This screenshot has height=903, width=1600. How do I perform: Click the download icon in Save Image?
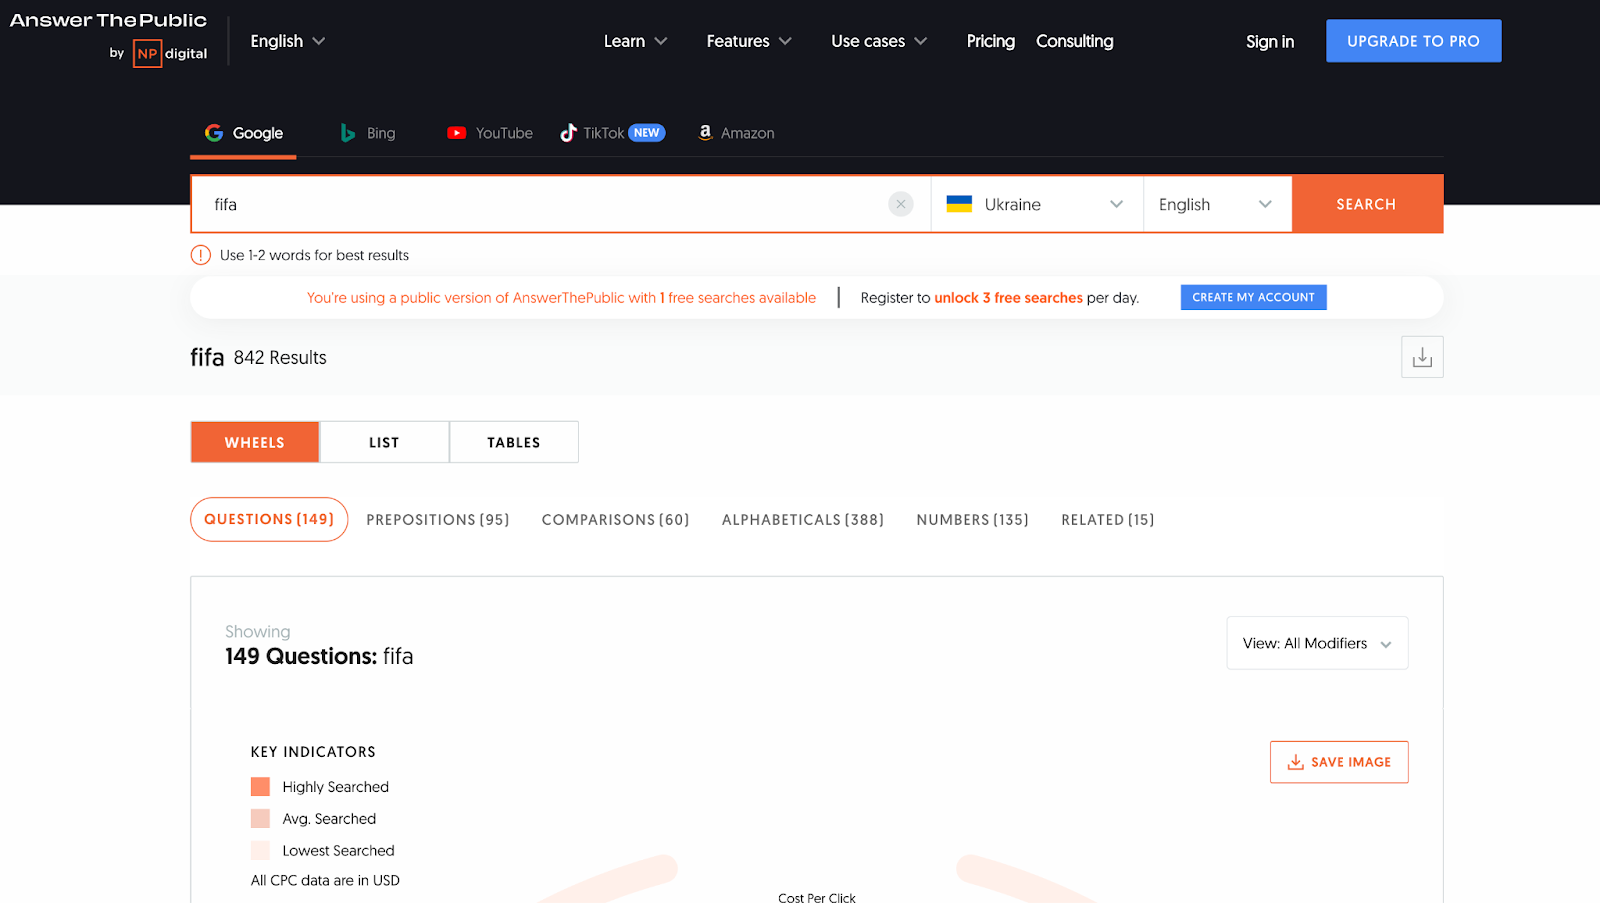[x=1295, y=762]
